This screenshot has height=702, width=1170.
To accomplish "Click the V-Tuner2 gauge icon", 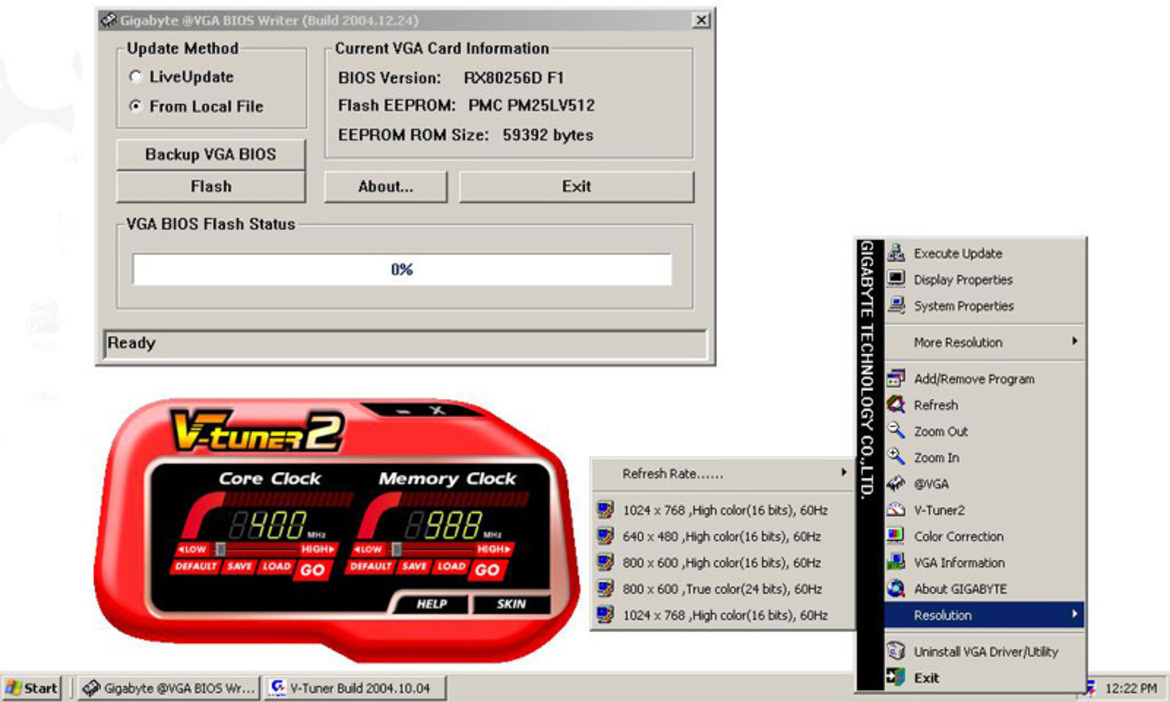I will (895, 510).
